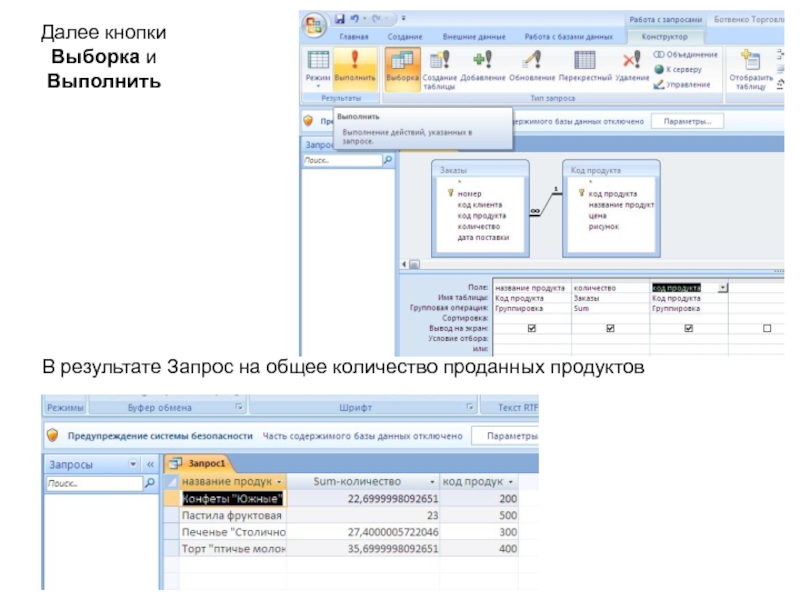Collapse navigation pane with double chevron
This screenshot has height=600, width=800.
(150, 464)
